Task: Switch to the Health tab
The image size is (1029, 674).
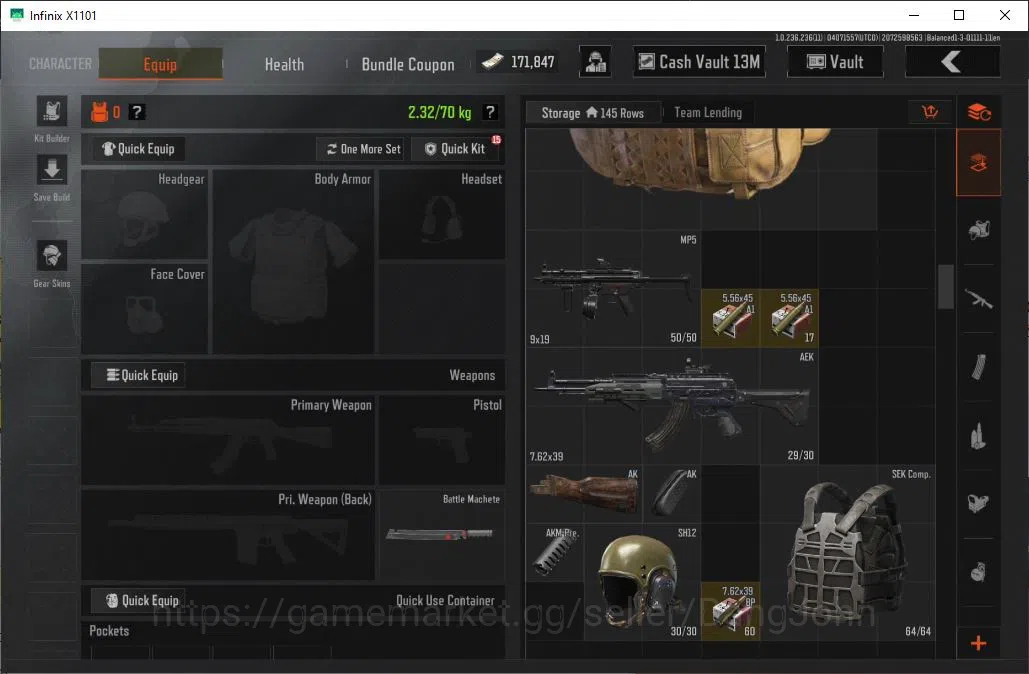Action: [284, 64]
